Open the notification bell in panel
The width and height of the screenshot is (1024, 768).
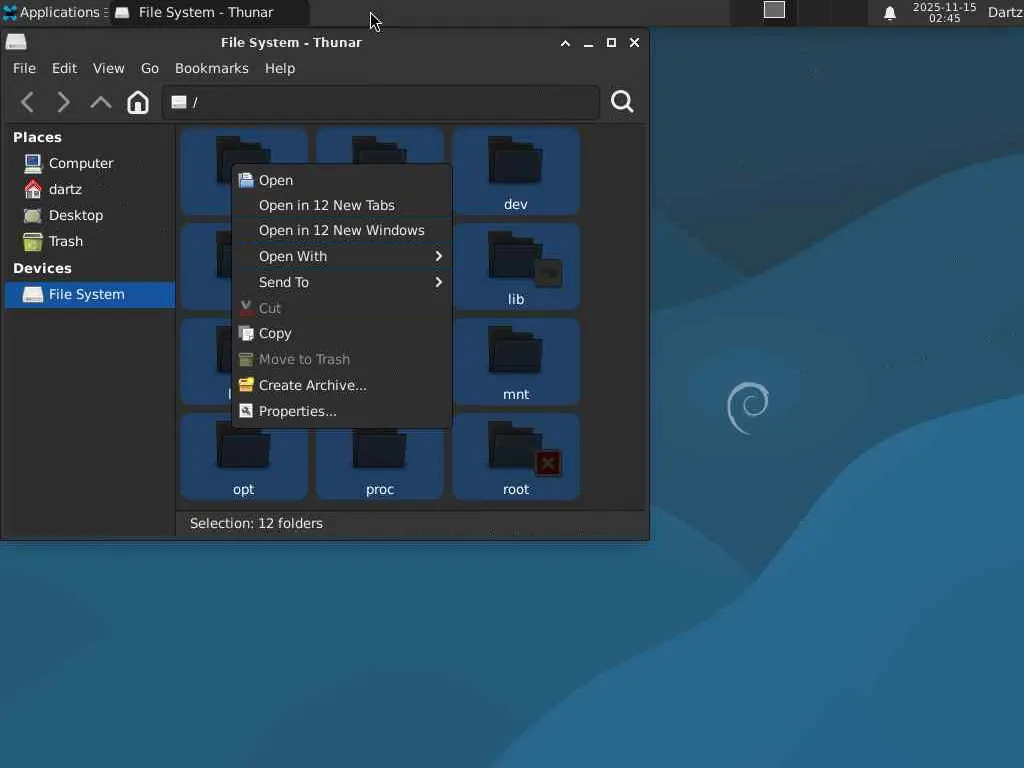[889, 13]
